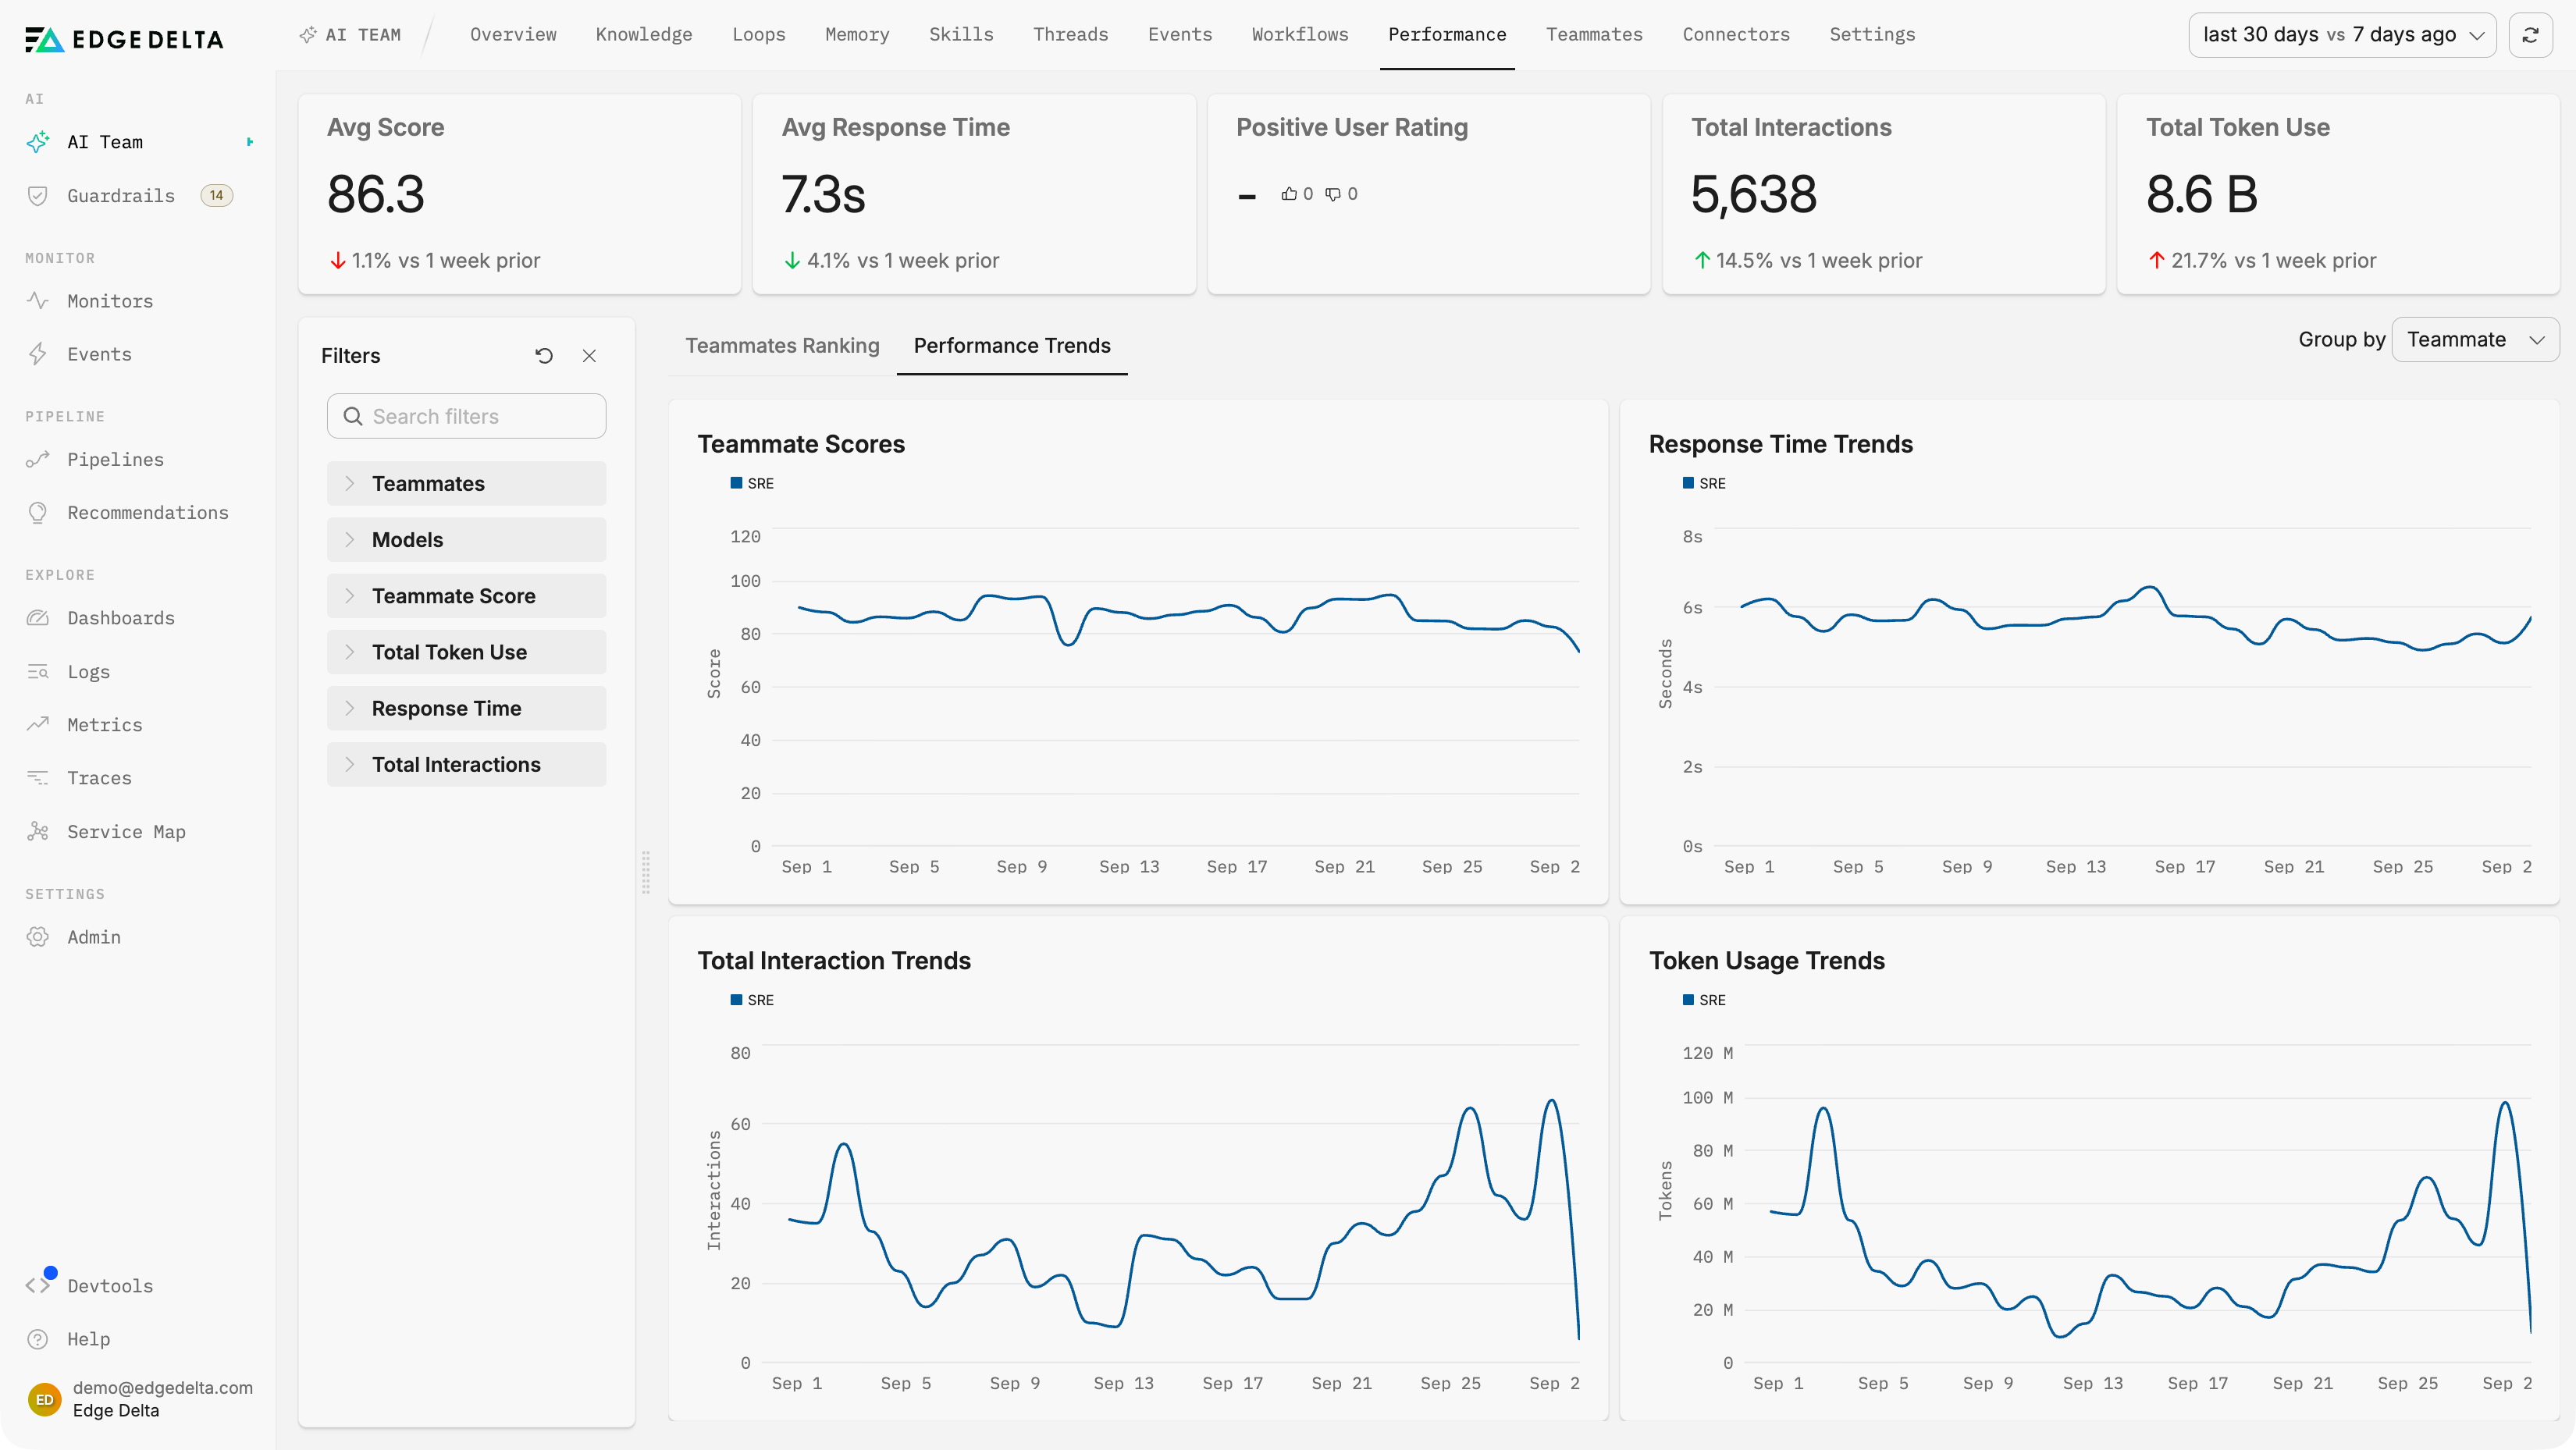The image size is (2576, 1450).
Task: Switch to the Teammates Ranking tab
Action: pyautogui.click(x=782, y=346)
